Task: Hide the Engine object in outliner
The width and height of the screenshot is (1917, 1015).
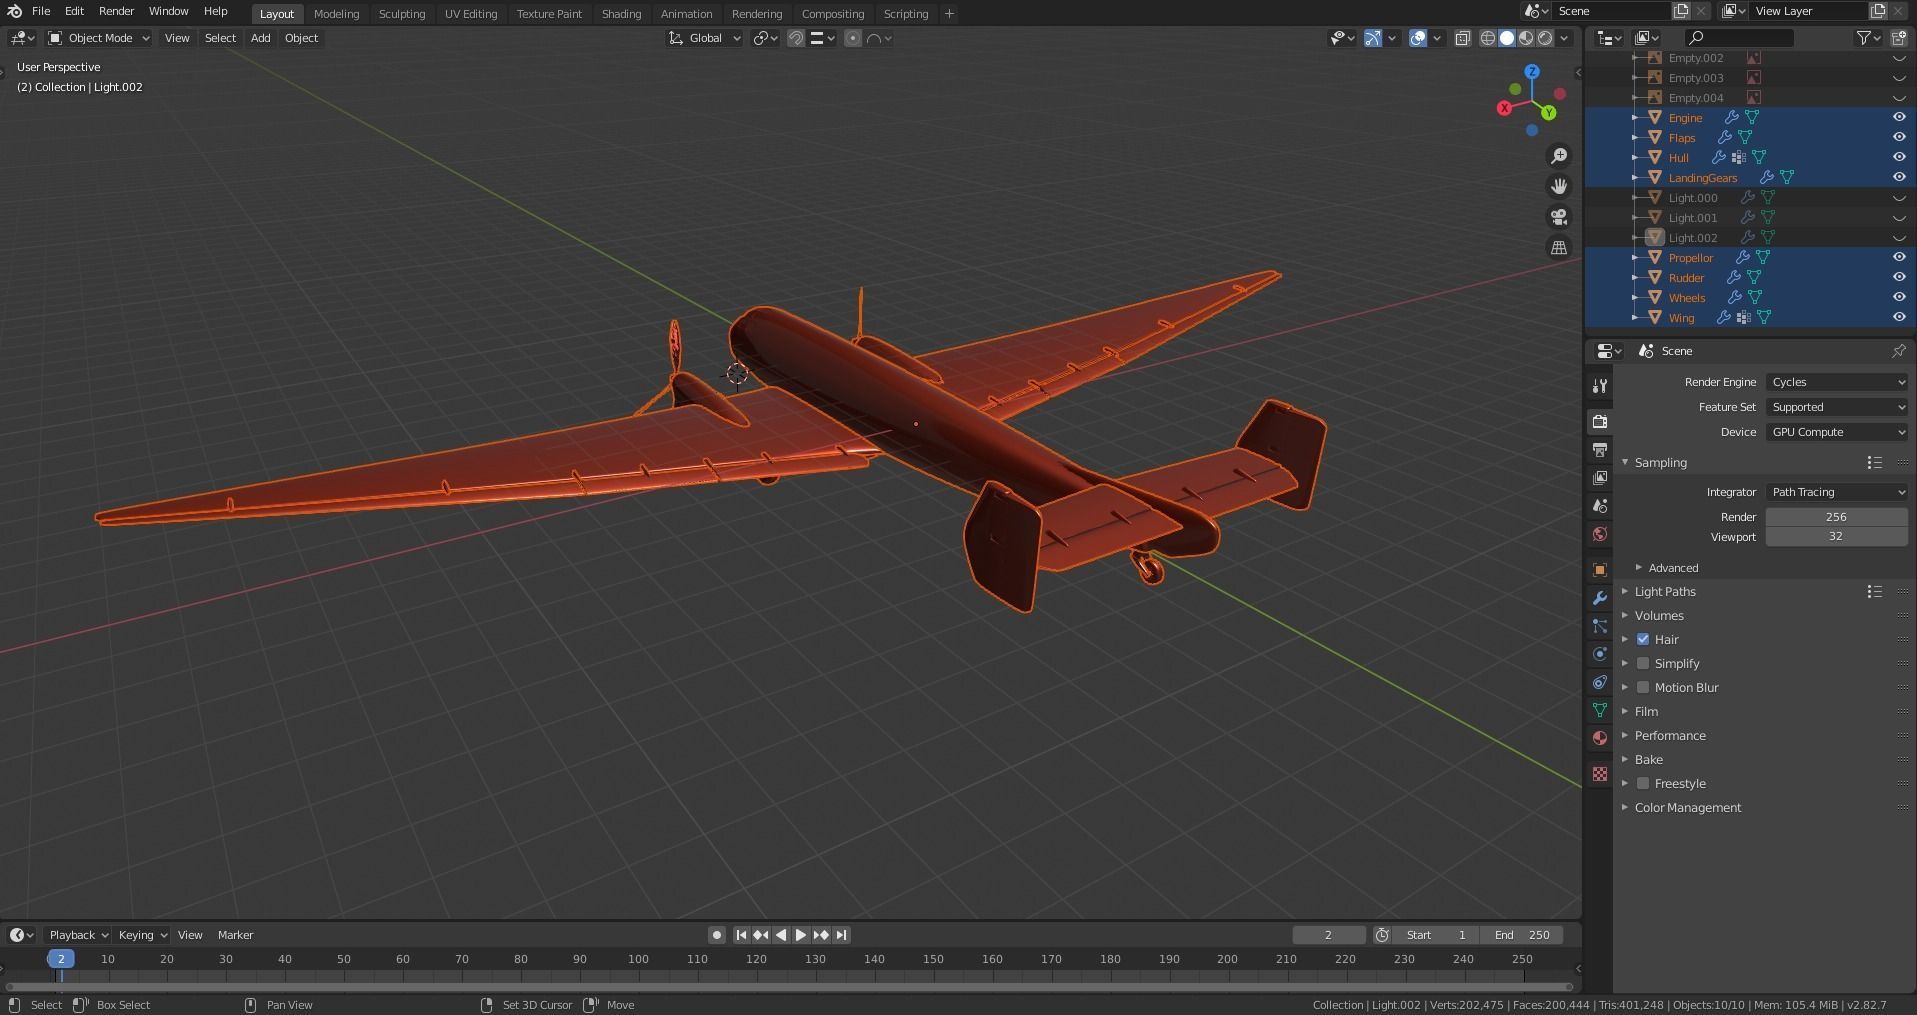Action: point(1898,117)
